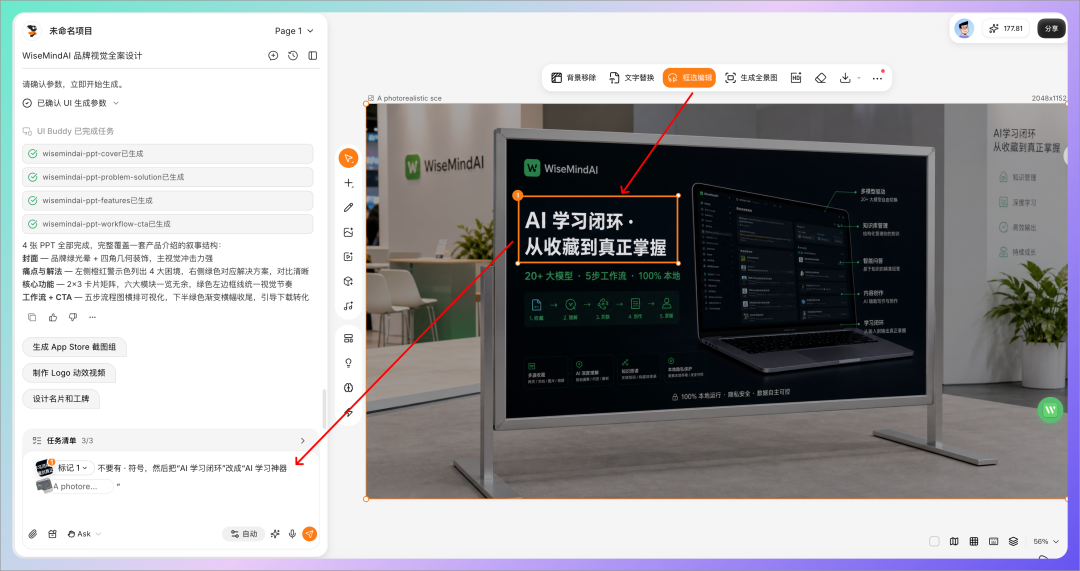Click the add element plus tool
This screenshot has width=1080, height=571.
349,183
